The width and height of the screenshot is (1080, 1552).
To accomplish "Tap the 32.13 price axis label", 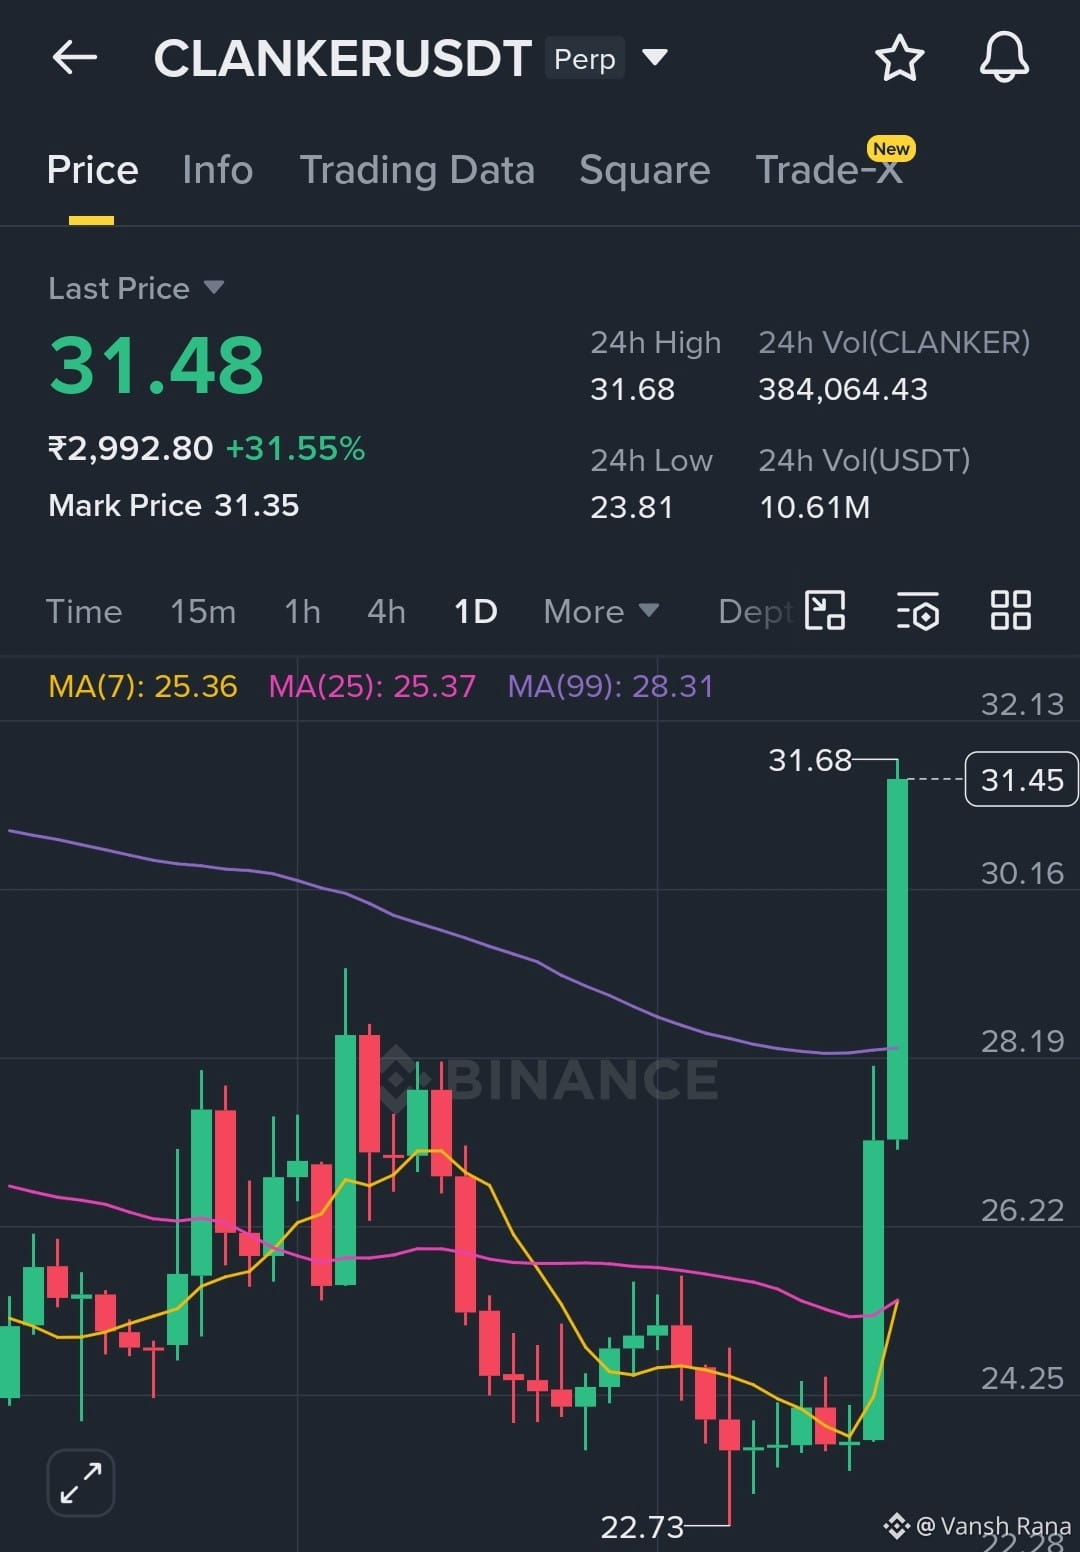I will pyautogui.click(x=1022, y=704).
